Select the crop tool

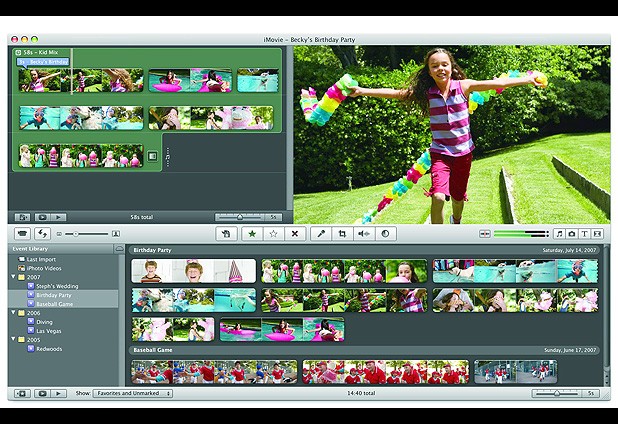tap(342, 234)
